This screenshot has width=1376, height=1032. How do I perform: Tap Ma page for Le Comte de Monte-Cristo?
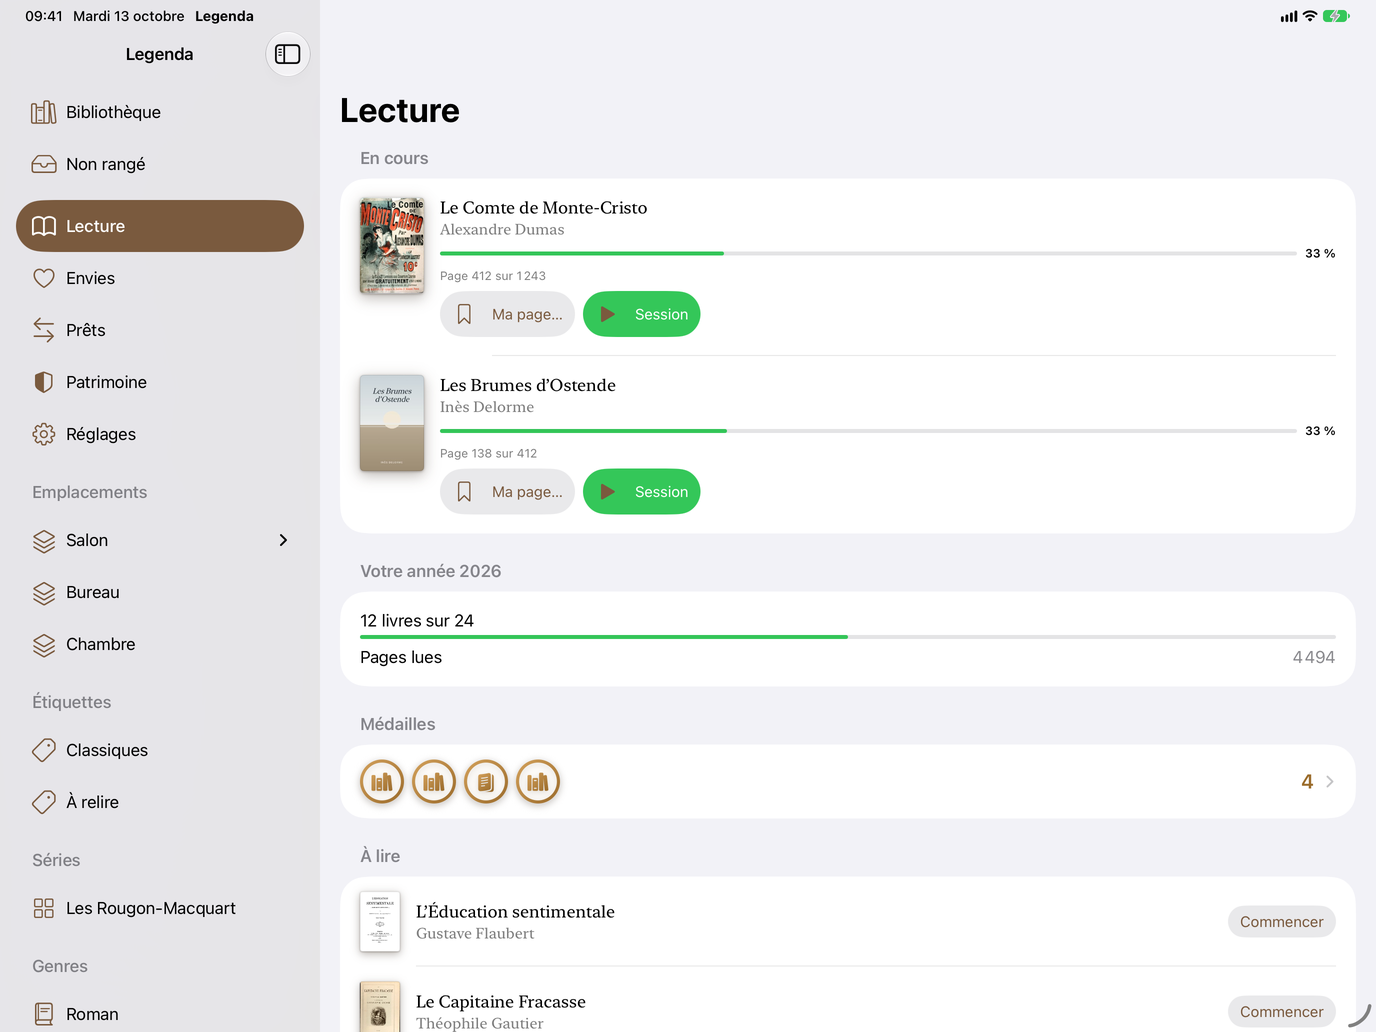pyautogui.click(x=507, y=314)
